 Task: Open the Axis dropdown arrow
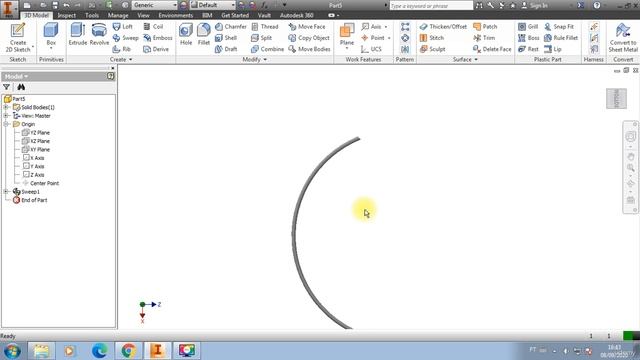pyautogui.click(x=386, y=27)
